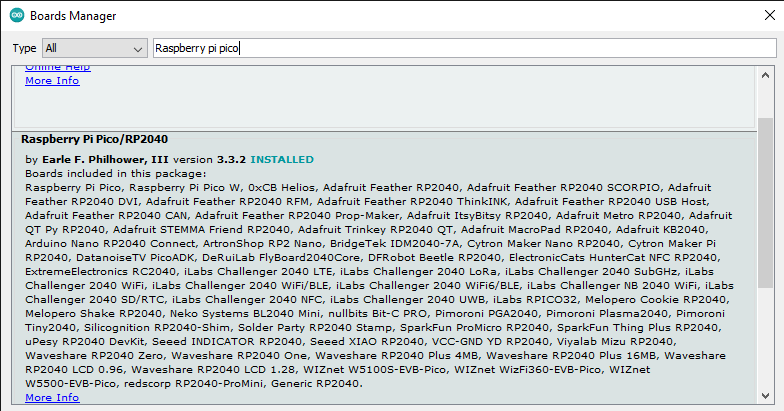Image resolution: width=784 pixels, height=411 pixels.
Task: Select the Raspberry Pi Pico/RP2040 package title
Action: click(x=94, y=140)
